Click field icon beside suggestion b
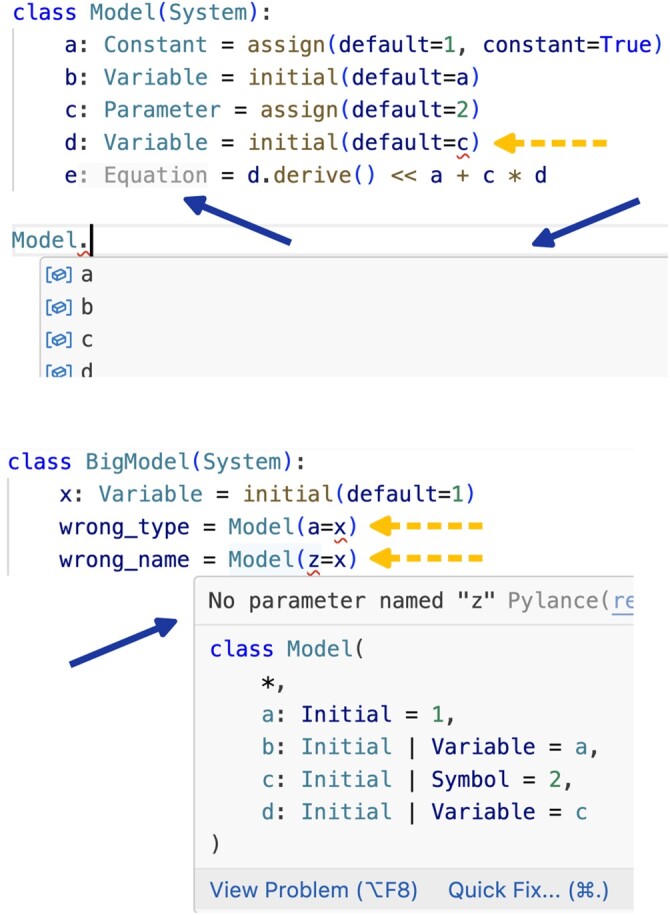670x915 pixels. (x=58, y=307)
